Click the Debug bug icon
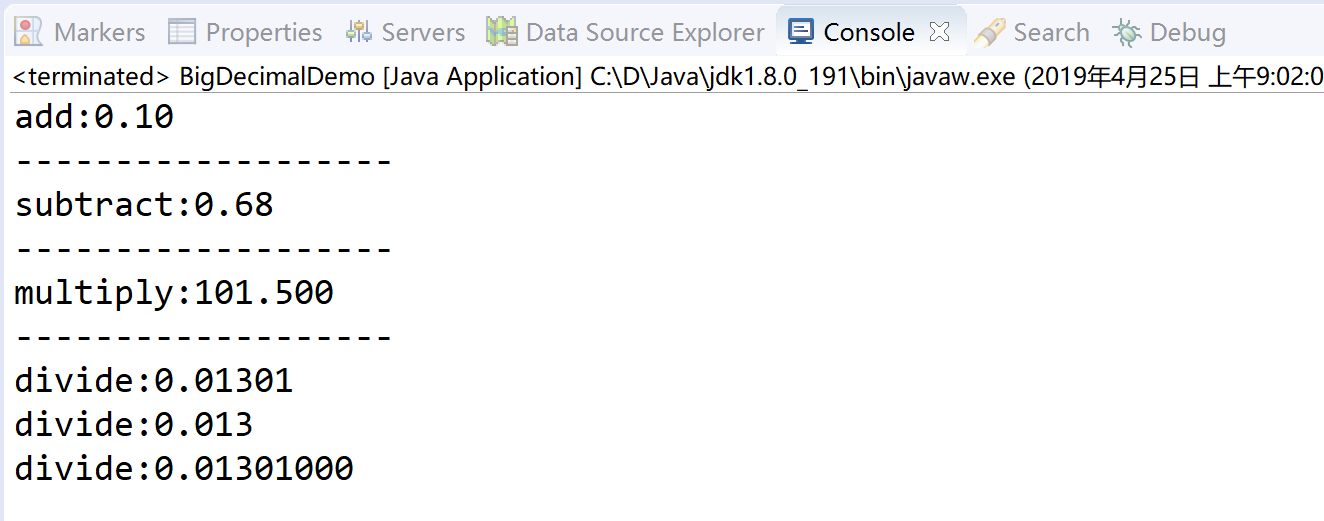The height and width of the screenshot is (521, 1324). 1127,32
